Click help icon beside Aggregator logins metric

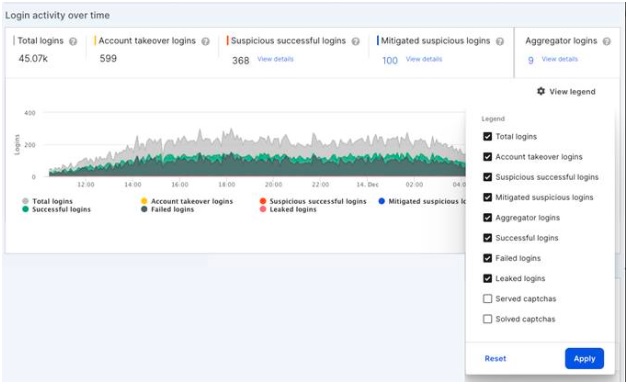(607, 41)
